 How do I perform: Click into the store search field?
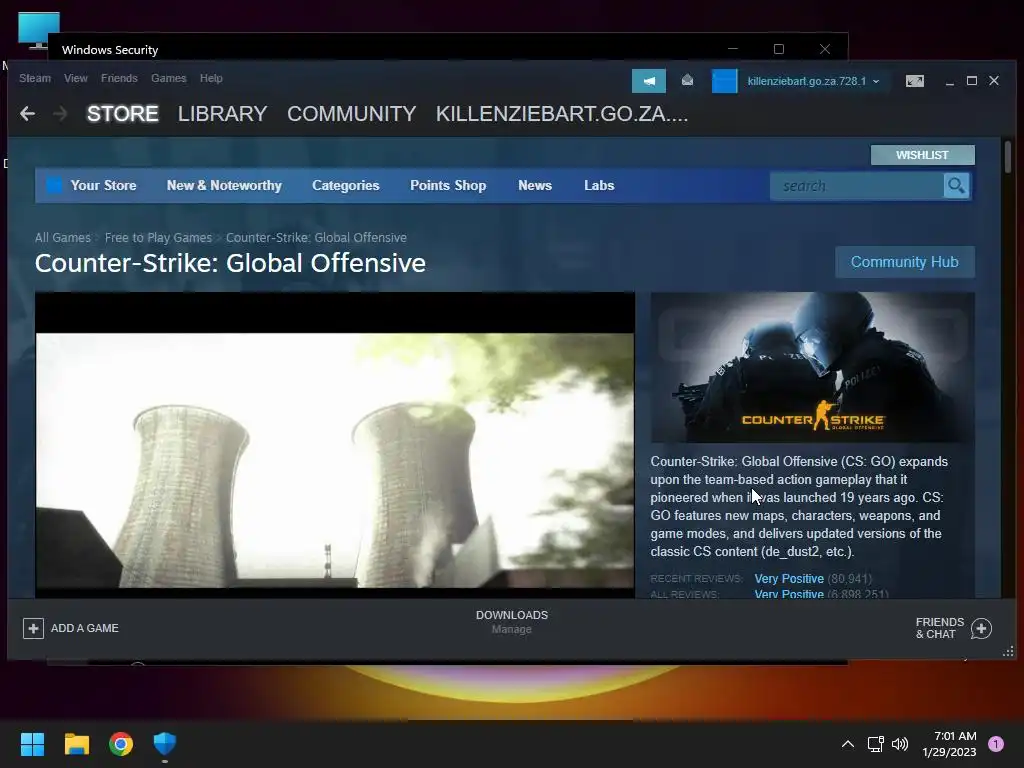857,186
